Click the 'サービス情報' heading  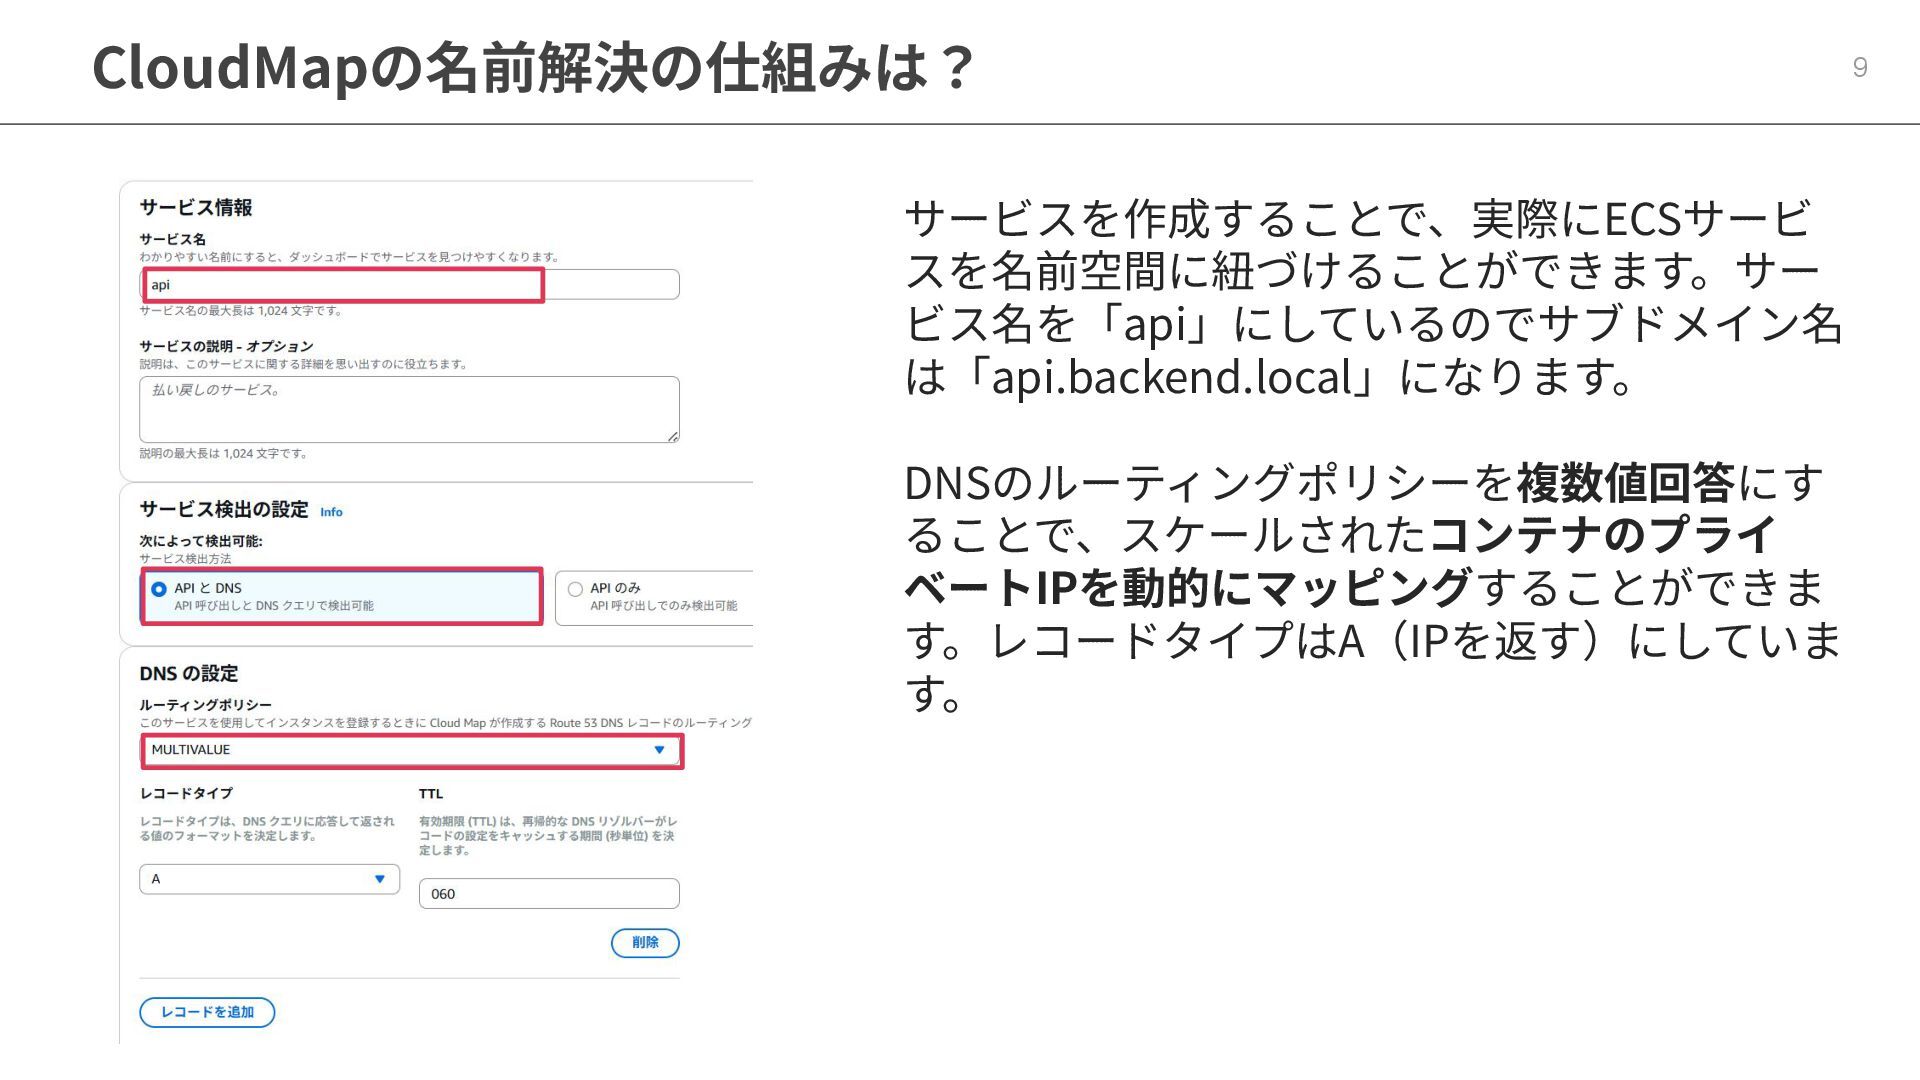click(196, 207)
